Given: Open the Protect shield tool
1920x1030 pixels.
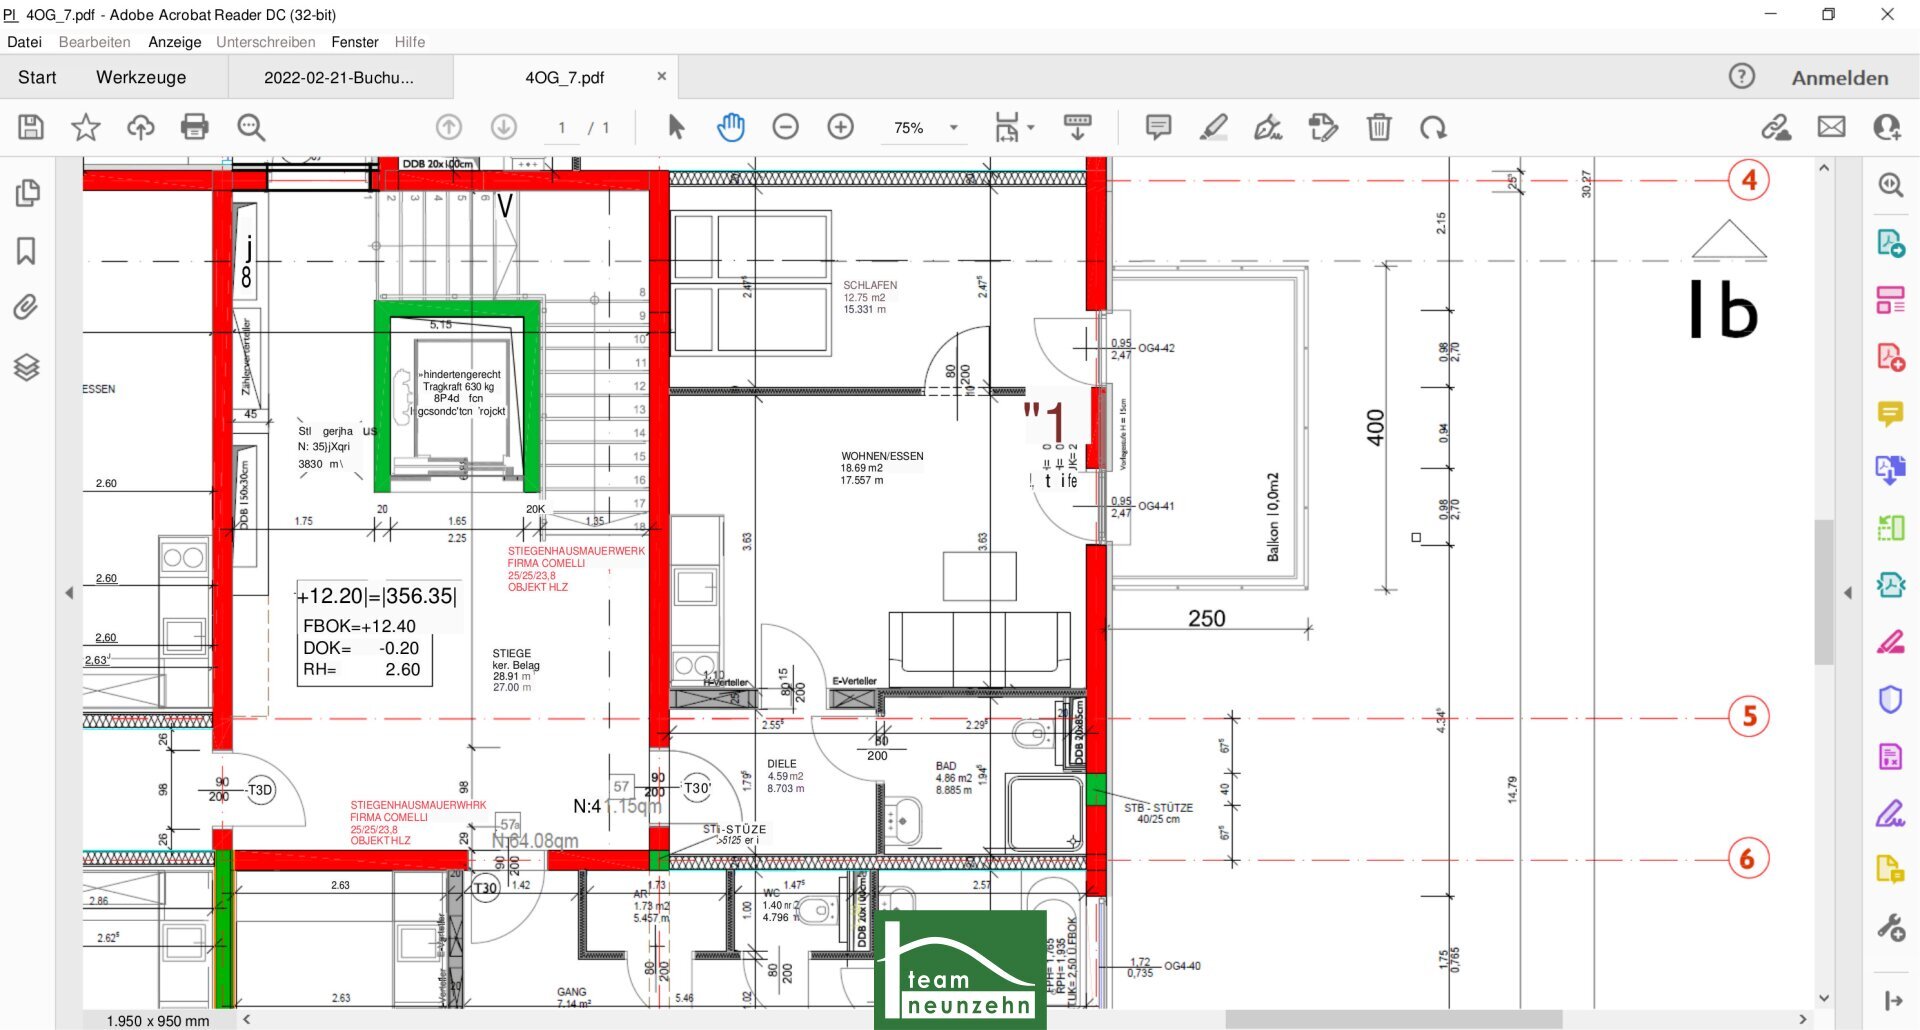Looking at the screenshot, I should [x=1890, y=699].
